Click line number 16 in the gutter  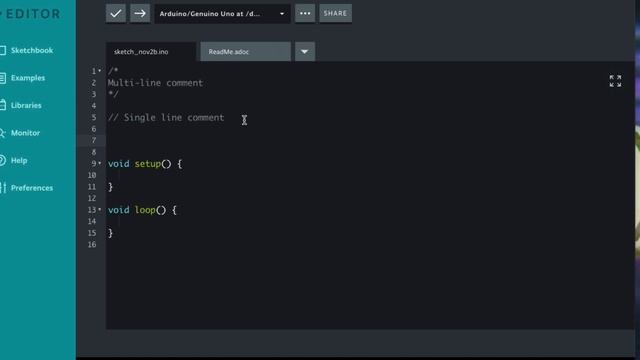[92, 244]
